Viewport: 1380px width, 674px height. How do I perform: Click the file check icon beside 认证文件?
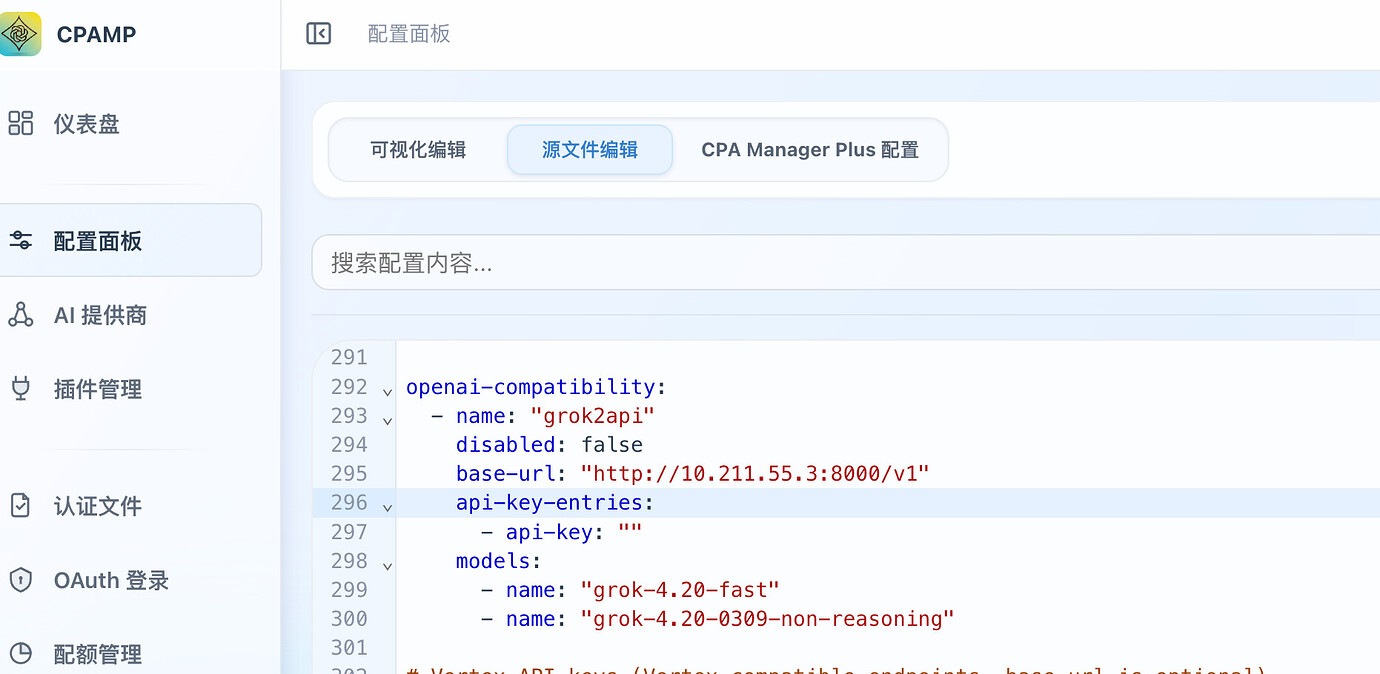point(20,505)
